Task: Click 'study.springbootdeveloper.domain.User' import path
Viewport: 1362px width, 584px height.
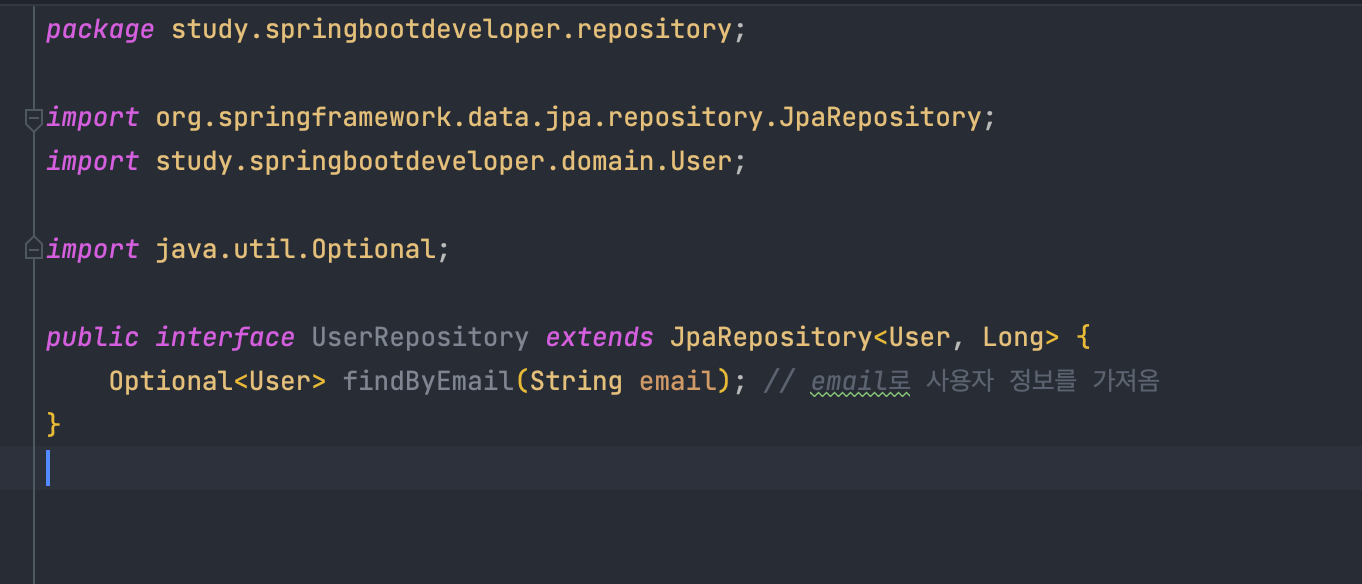Action: coord(444,161)
